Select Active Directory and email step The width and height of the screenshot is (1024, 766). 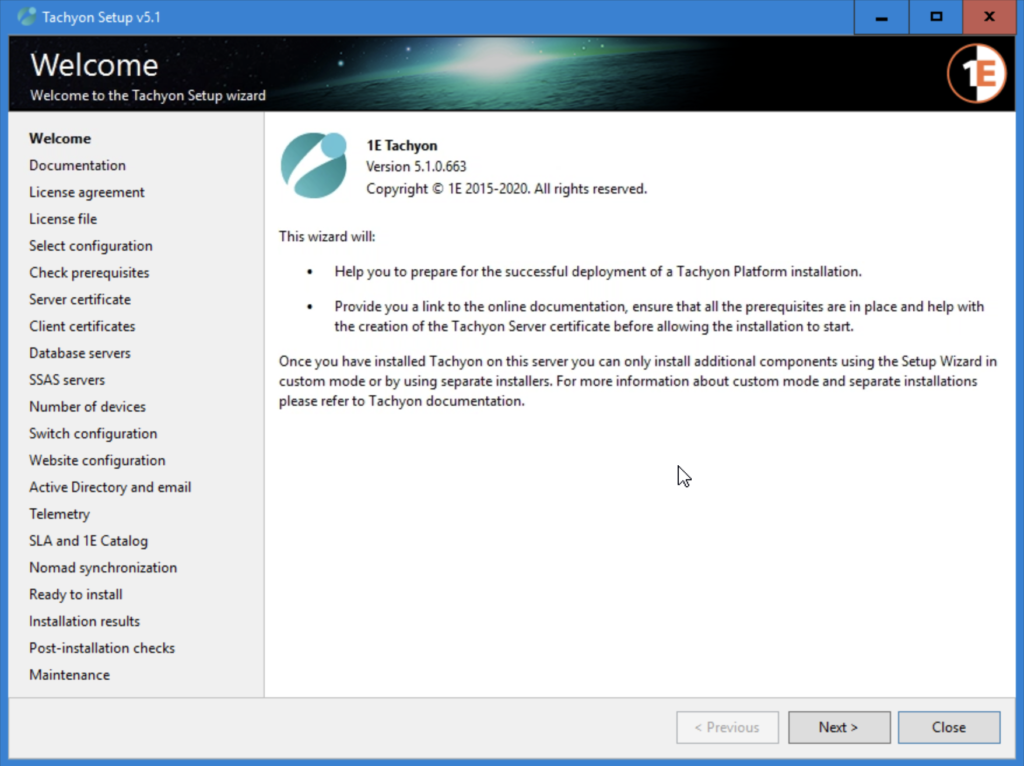[x=110, y=487]
